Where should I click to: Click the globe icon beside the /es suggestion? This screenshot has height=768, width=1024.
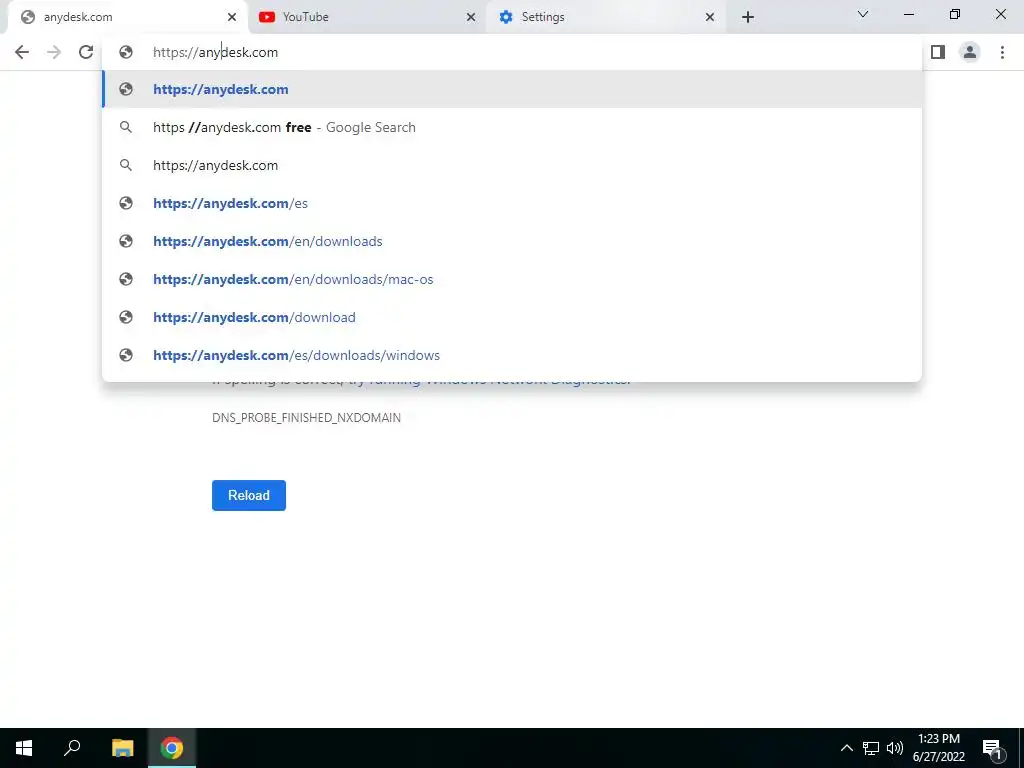point(126,203)
